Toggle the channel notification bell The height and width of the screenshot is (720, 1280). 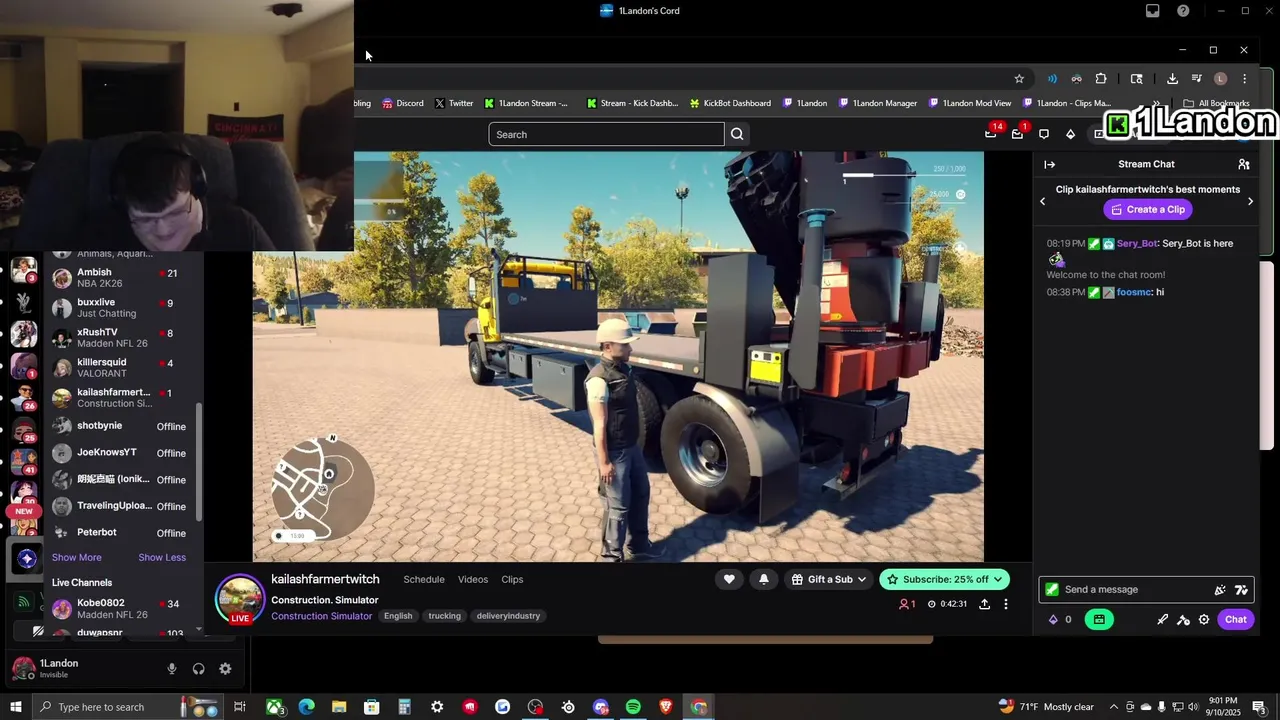764,579
